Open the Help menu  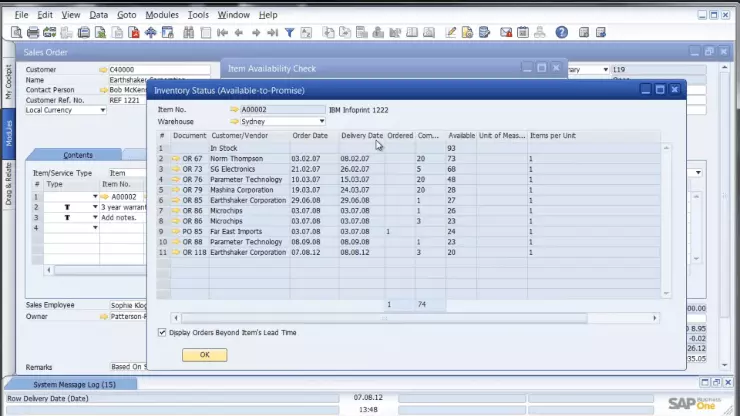coord(268,15)
